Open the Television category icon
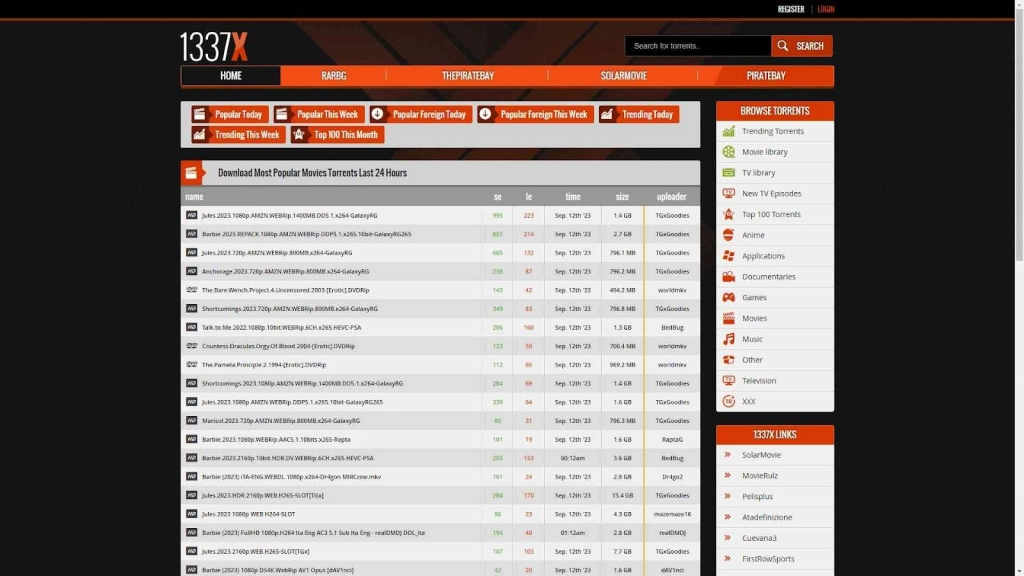 click(x=729, y=381)
